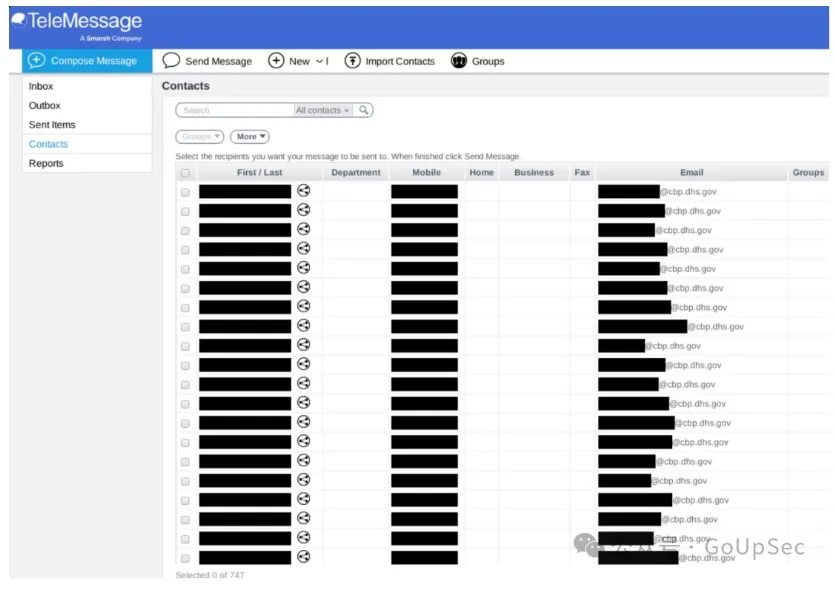This screenshot has height=591, width=834.
Task: Sort contacts by the Email column header
Action: click(691, 172)
